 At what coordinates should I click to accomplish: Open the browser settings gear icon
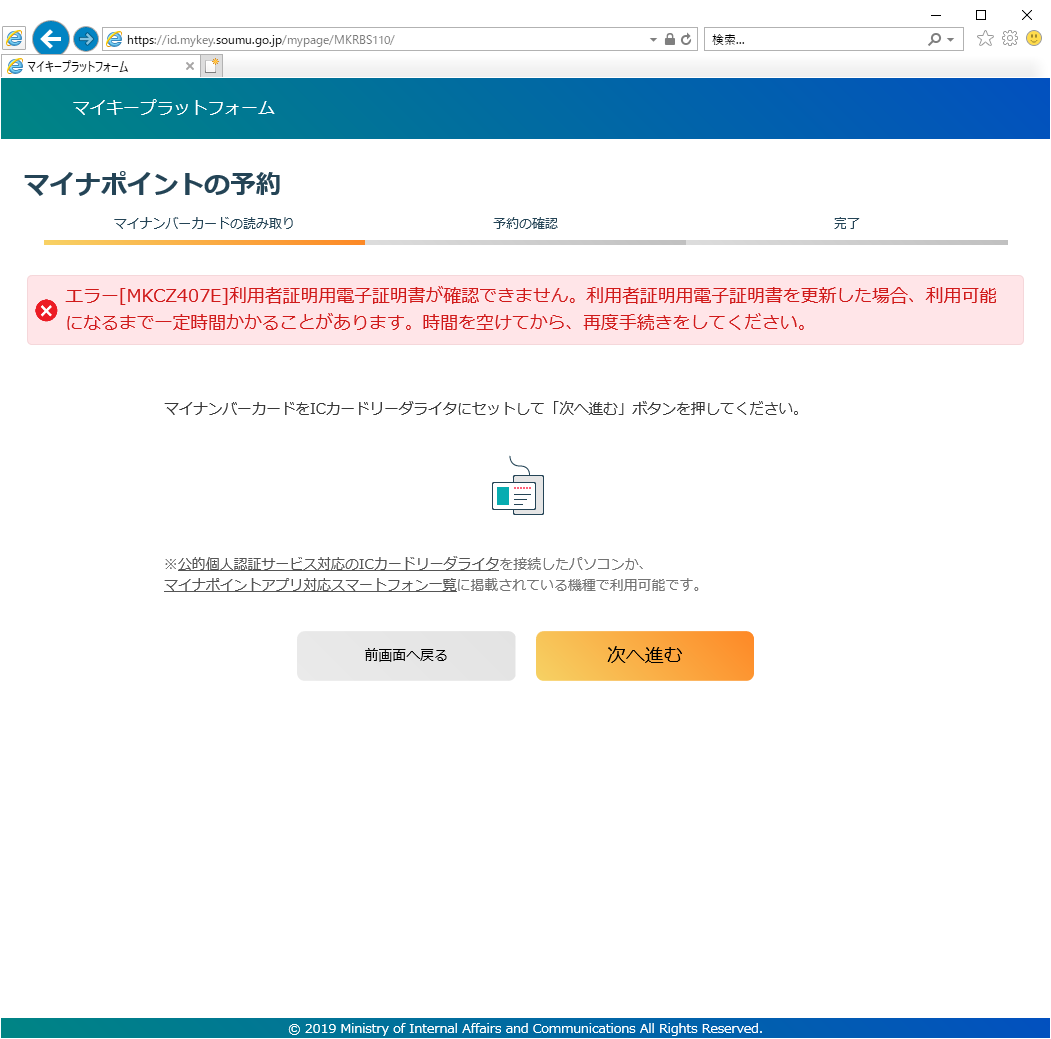(x=1010, y=39)
